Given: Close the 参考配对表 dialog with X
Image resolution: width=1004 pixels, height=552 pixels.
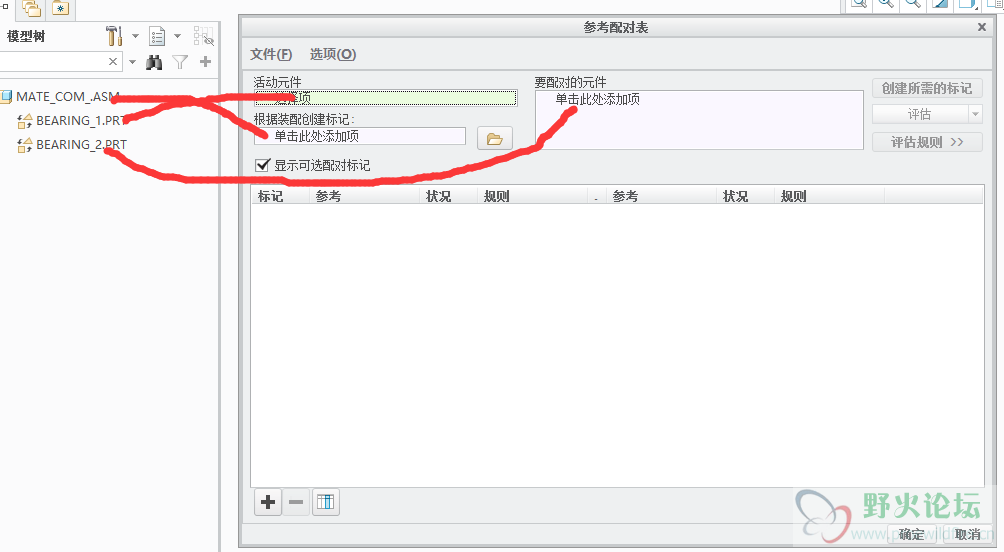Looking at the screenshot, I should click(982, 27).
